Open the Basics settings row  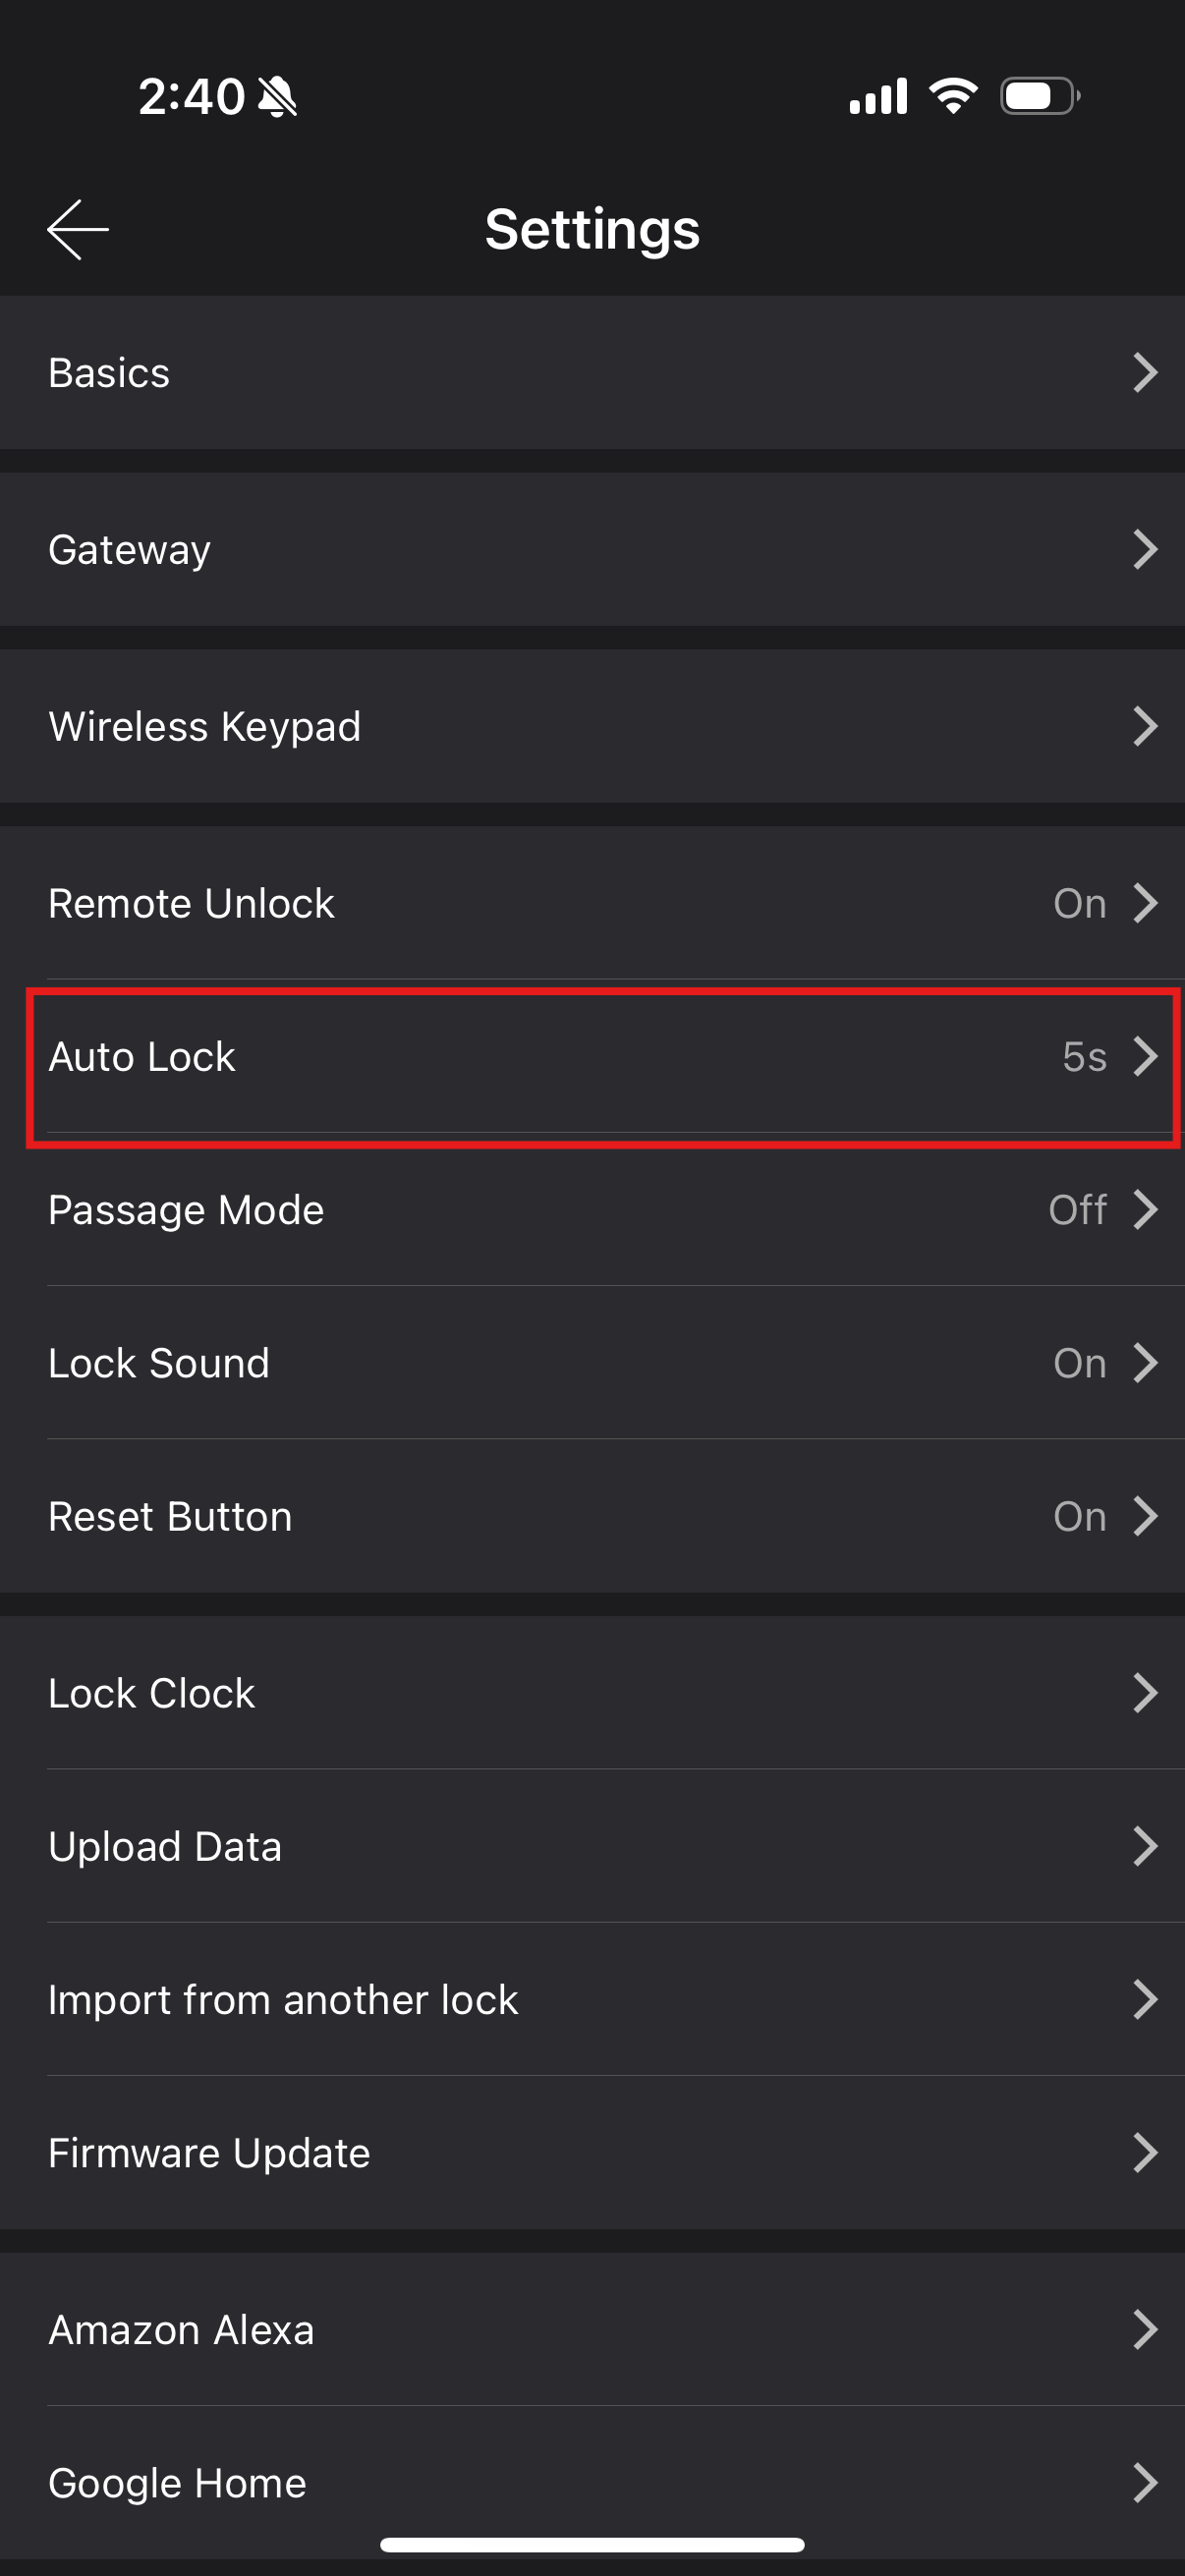point(592,372)
